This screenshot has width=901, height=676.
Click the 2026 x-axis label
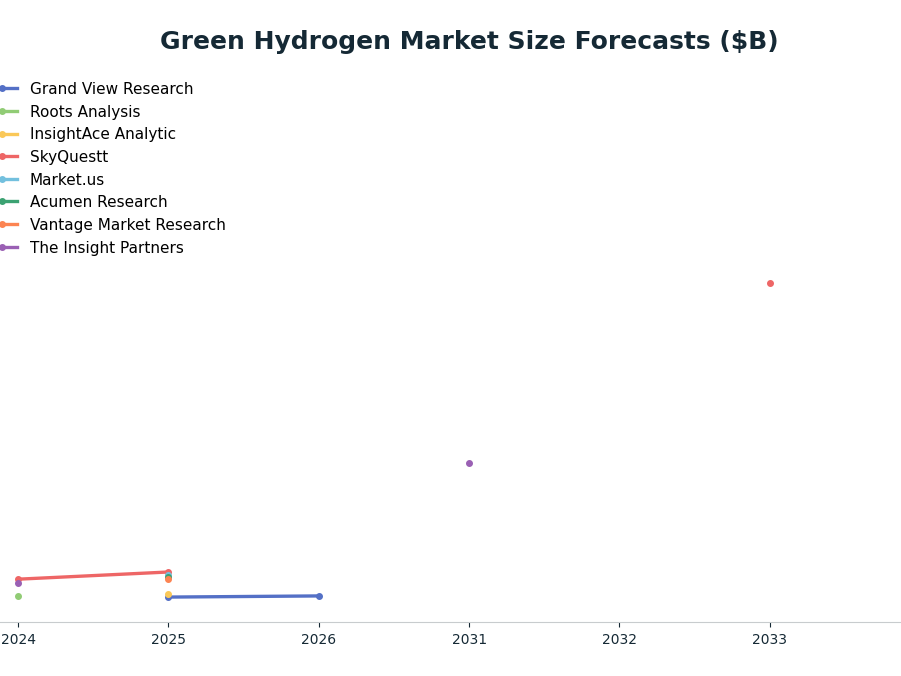319,639
